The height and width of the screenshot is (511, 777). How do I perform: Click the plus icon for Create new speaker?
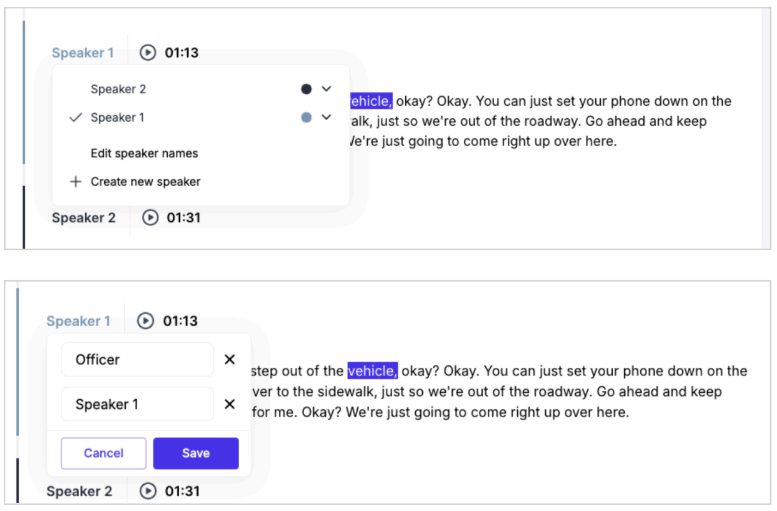[x=75, y=181]
